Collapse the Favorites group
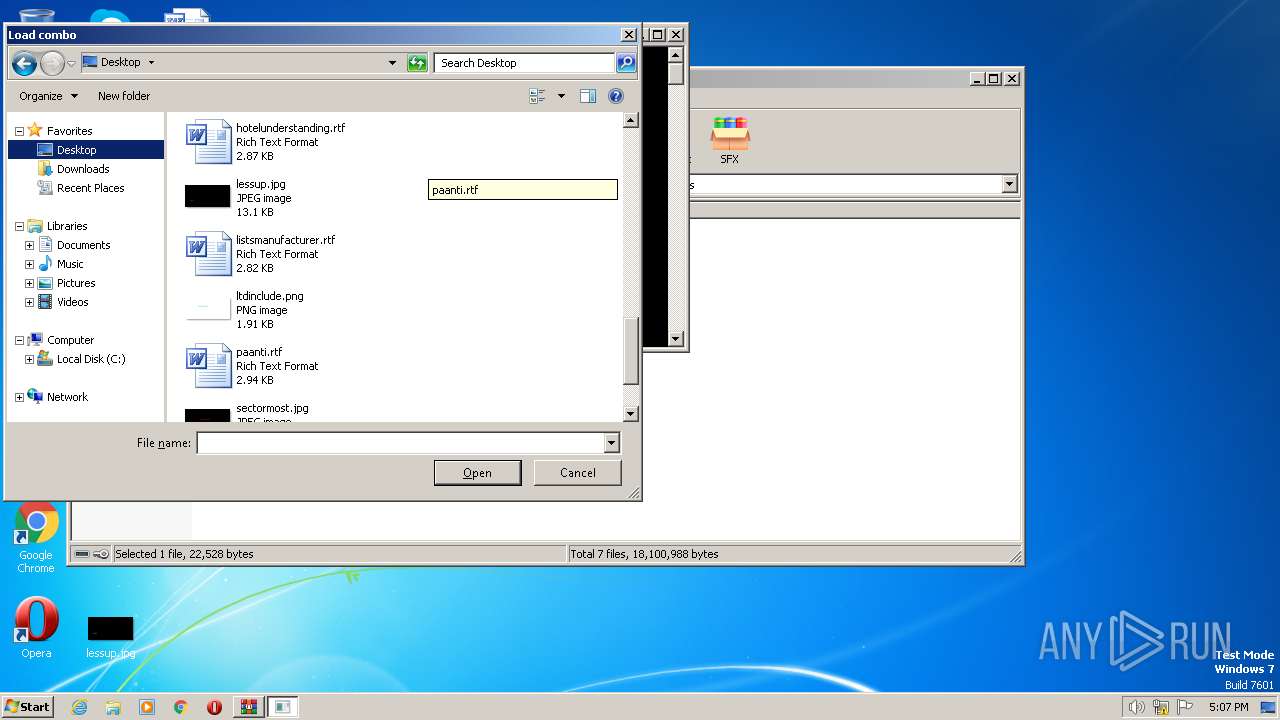Image resolution: width=1280 pixels, height=720 pixels. click(x=19, y=131)
